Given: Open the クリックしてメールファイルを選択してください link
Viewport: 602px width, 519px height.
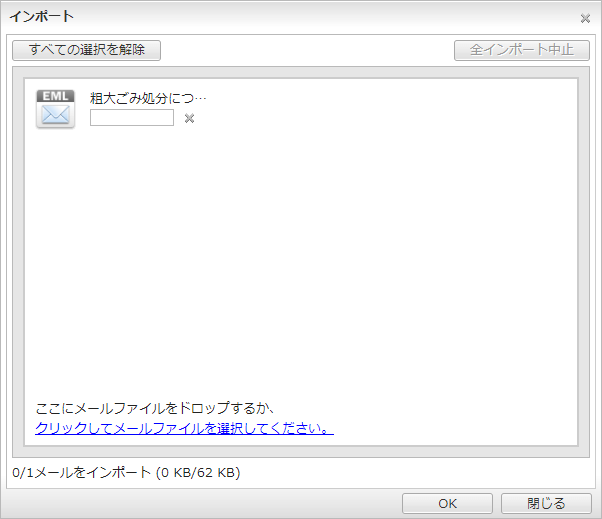Looking at the screenshot, I should coord(184,428).
